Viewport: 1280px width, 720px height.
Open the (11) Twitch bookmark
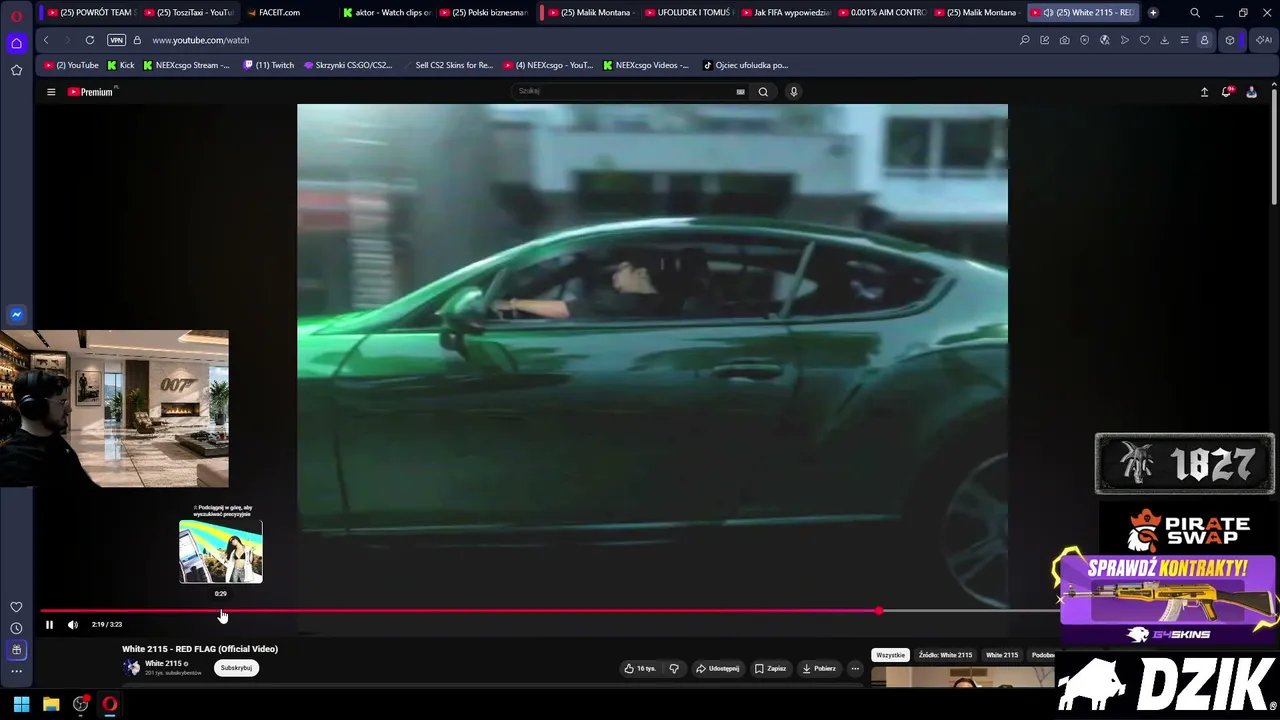[269, 65]
